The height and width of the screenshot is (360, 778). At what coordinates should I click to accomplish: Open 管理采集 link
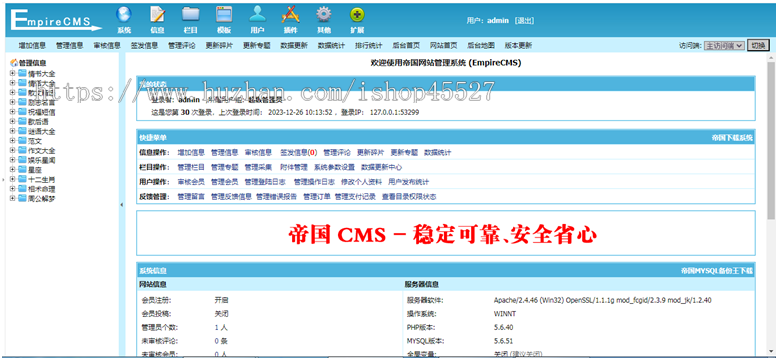pos(258,168)
